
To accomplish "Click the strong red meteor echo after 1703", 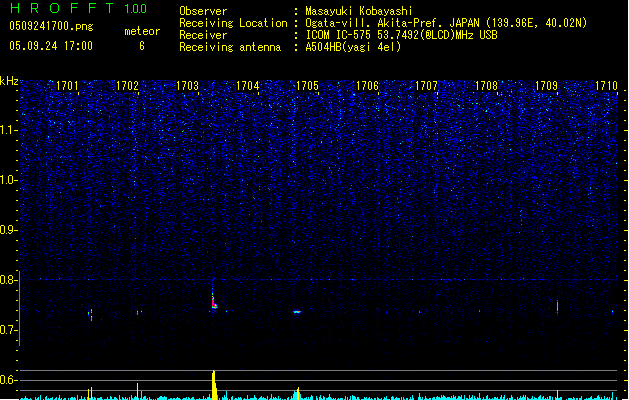I will pos(214,300).
